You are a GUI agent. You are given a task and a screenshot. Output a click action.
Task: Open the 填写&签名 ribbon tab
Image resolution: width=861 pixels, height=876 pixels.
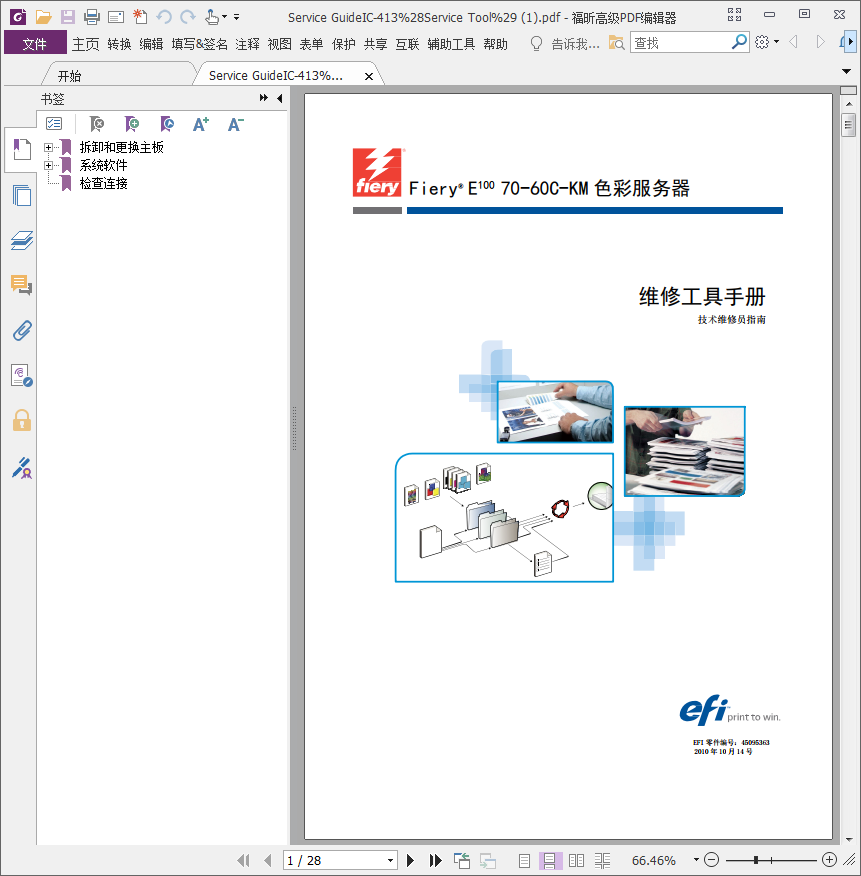click(199, 44)
